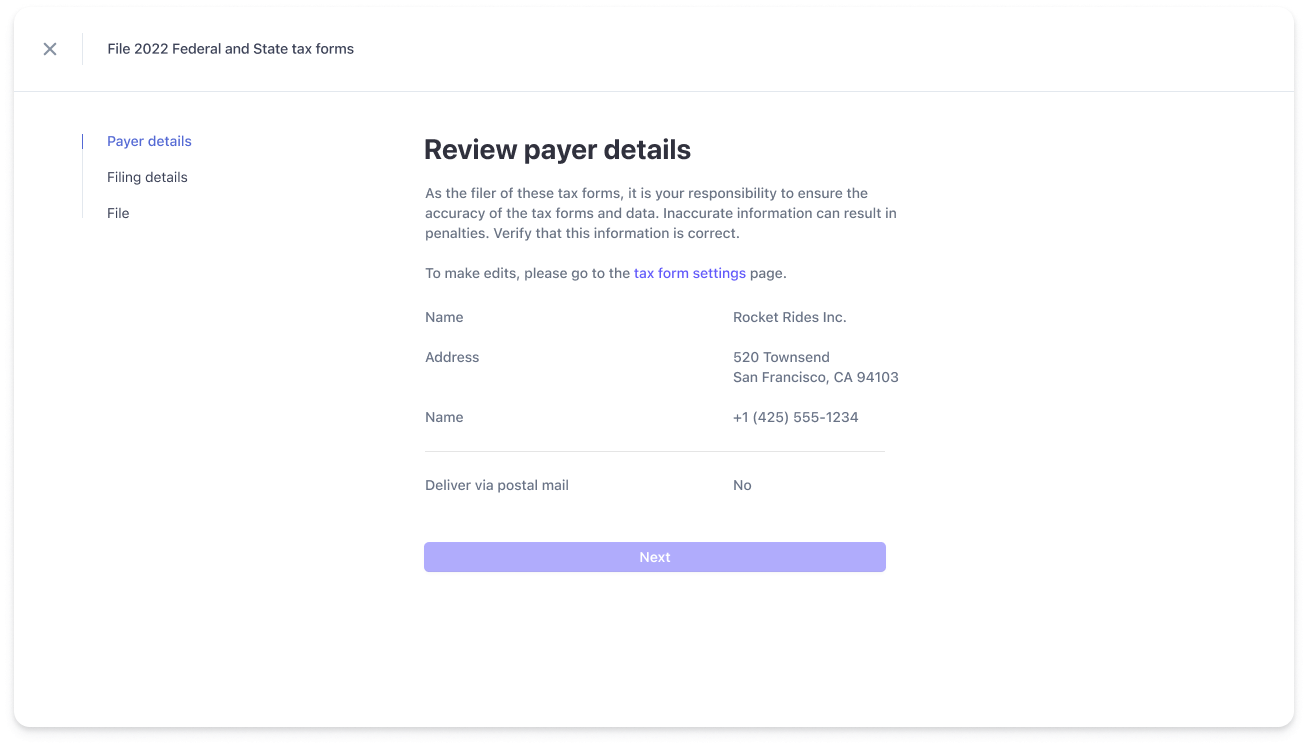Click the accuracy disclaimer paragraph
1308x748 pixels.
(660, 212)
